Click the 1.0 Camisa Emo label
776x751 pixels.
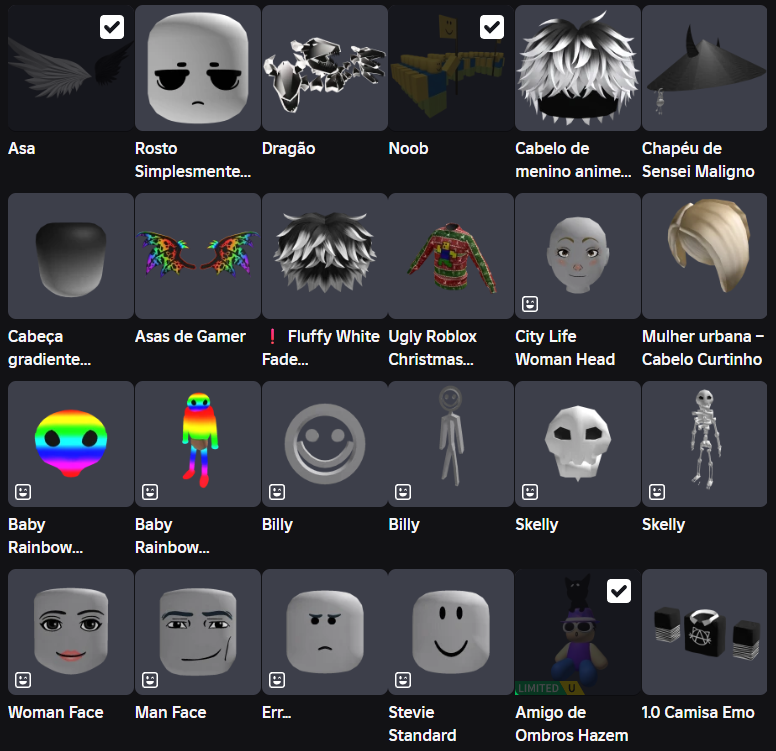click(x=698, y=712)
